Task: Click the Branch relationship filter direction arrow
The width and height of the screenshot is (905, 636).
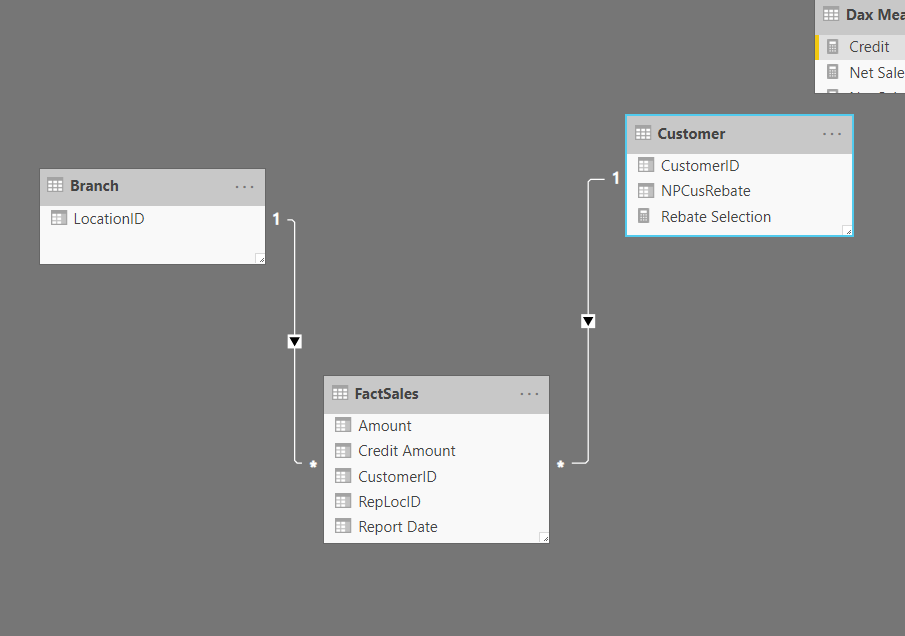Action: click(x=294, y=342)
